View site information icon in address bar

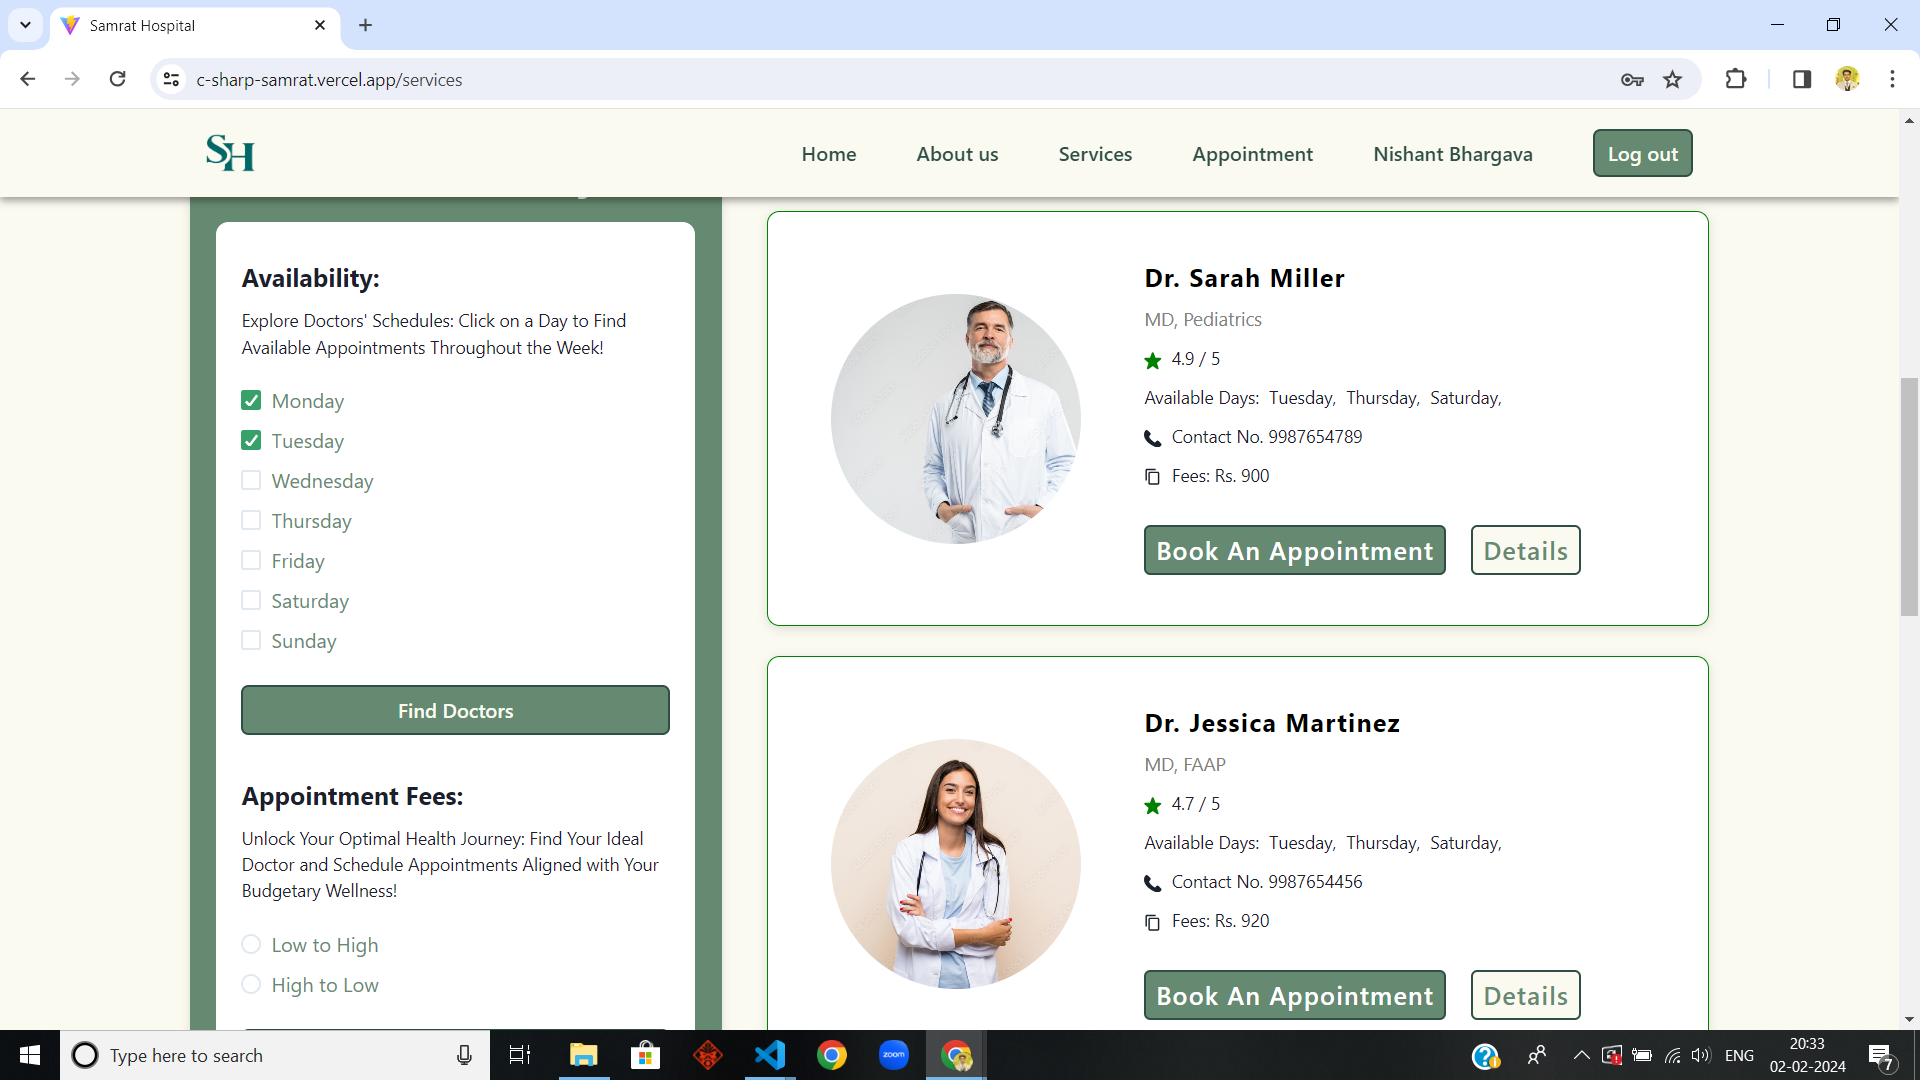[172, 79]
